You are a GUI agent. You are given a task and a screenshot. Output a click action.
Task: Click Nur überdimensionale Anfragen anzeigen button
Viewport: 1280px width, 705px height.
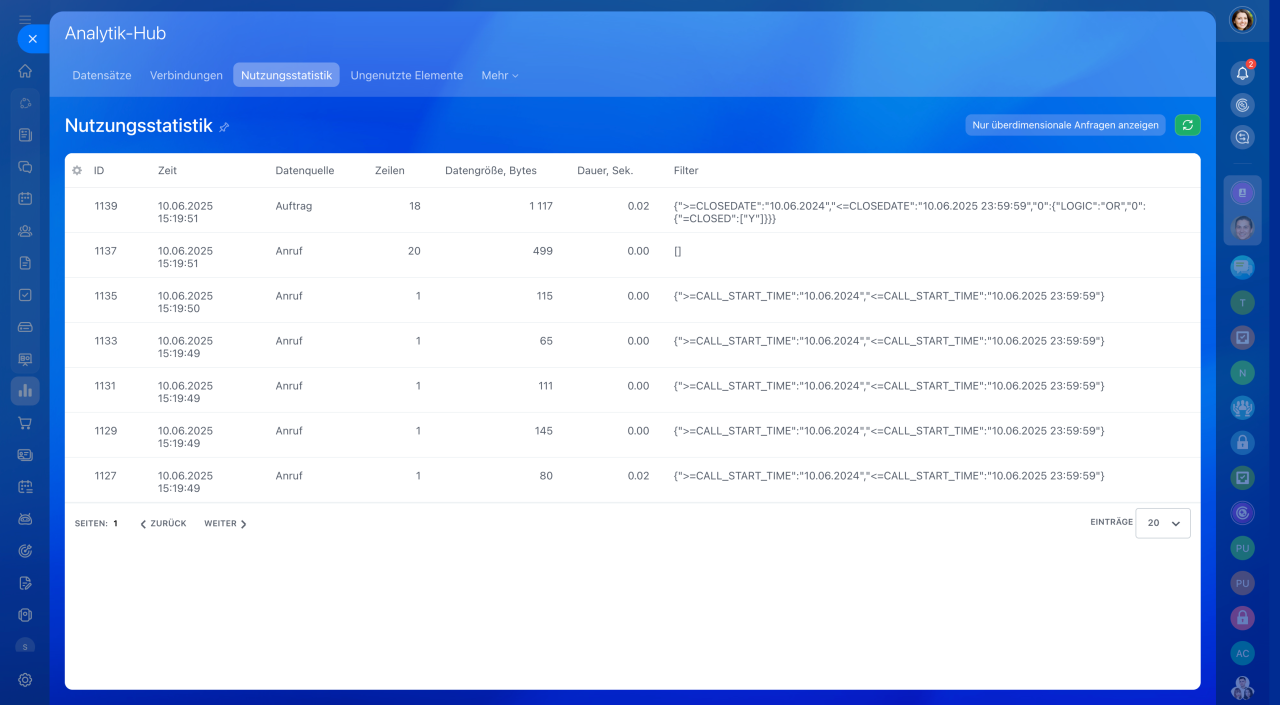(x=1065, y=125)
